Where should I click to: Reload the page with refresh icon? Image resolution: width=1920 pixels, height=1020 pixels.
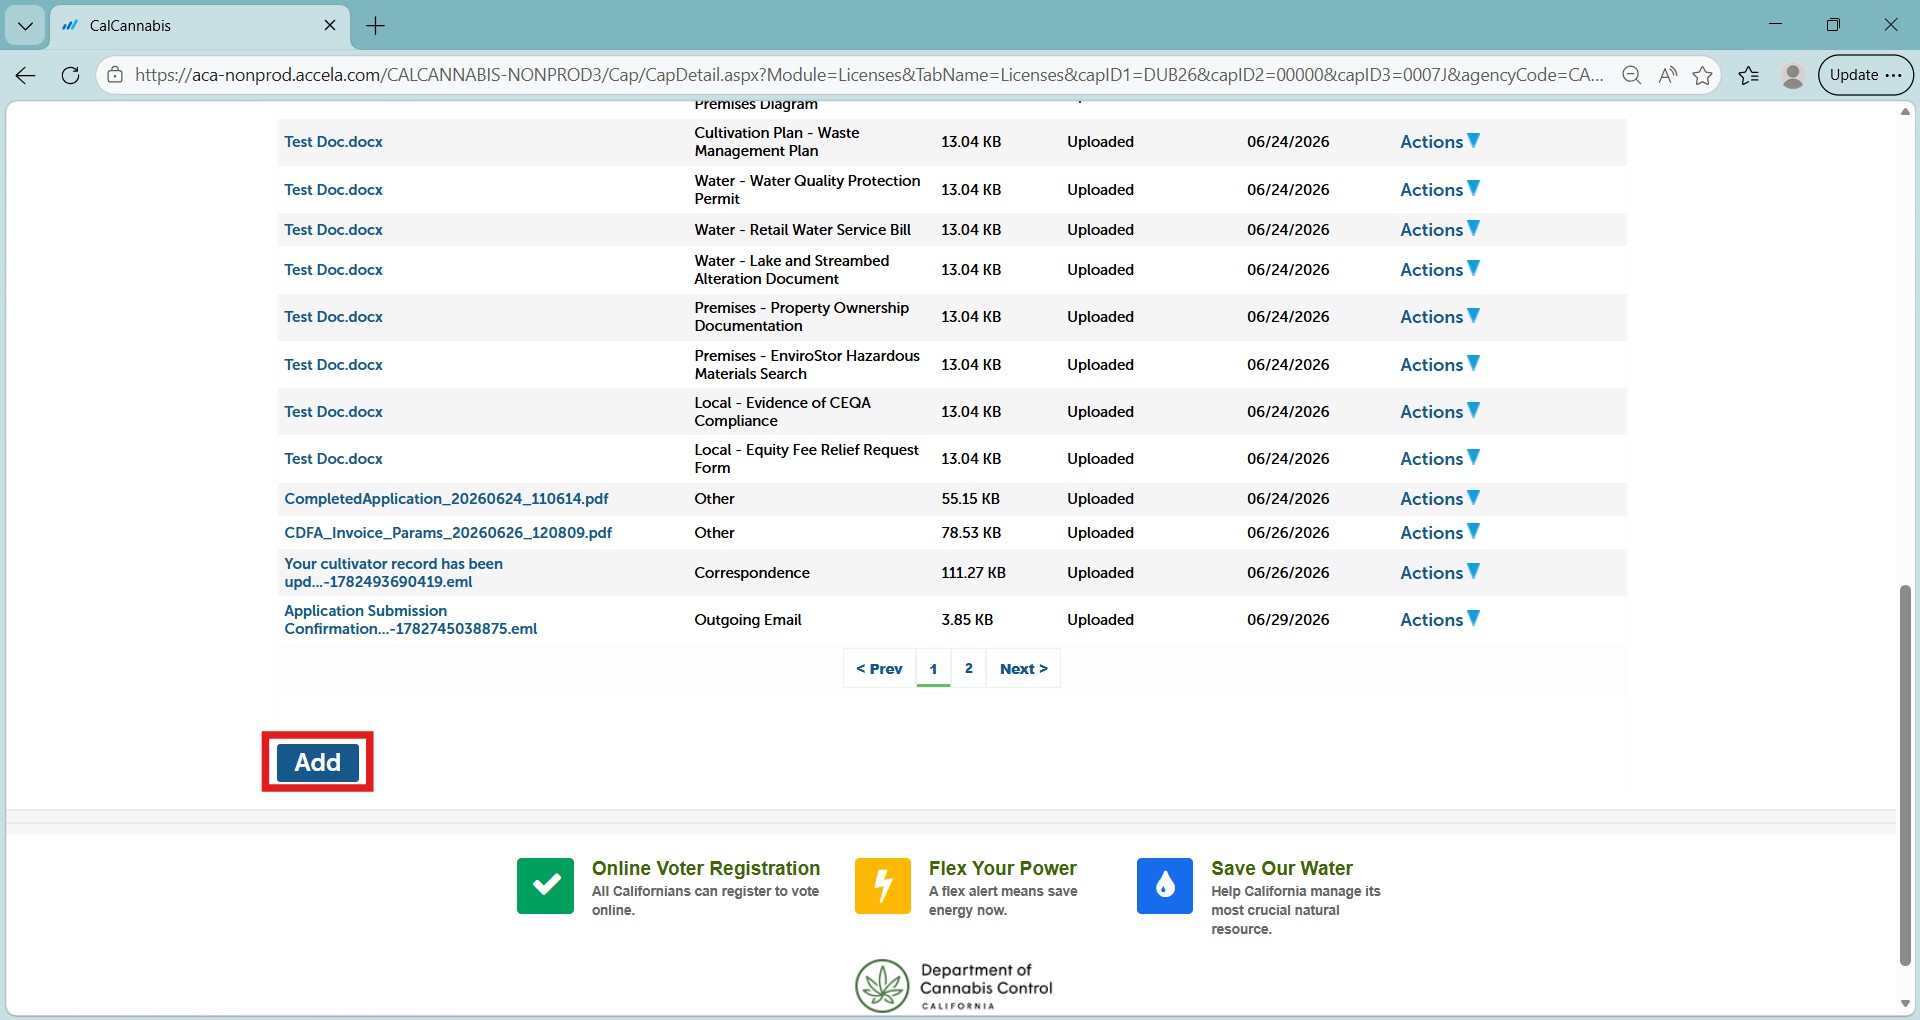pos(70,75)
